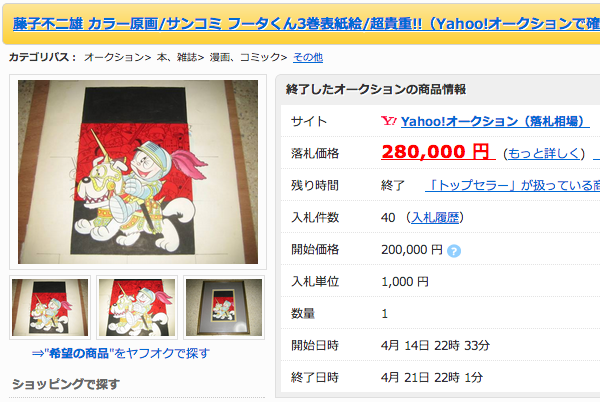Select the second thumbnail close-up of knight

(x=137, y=308)
